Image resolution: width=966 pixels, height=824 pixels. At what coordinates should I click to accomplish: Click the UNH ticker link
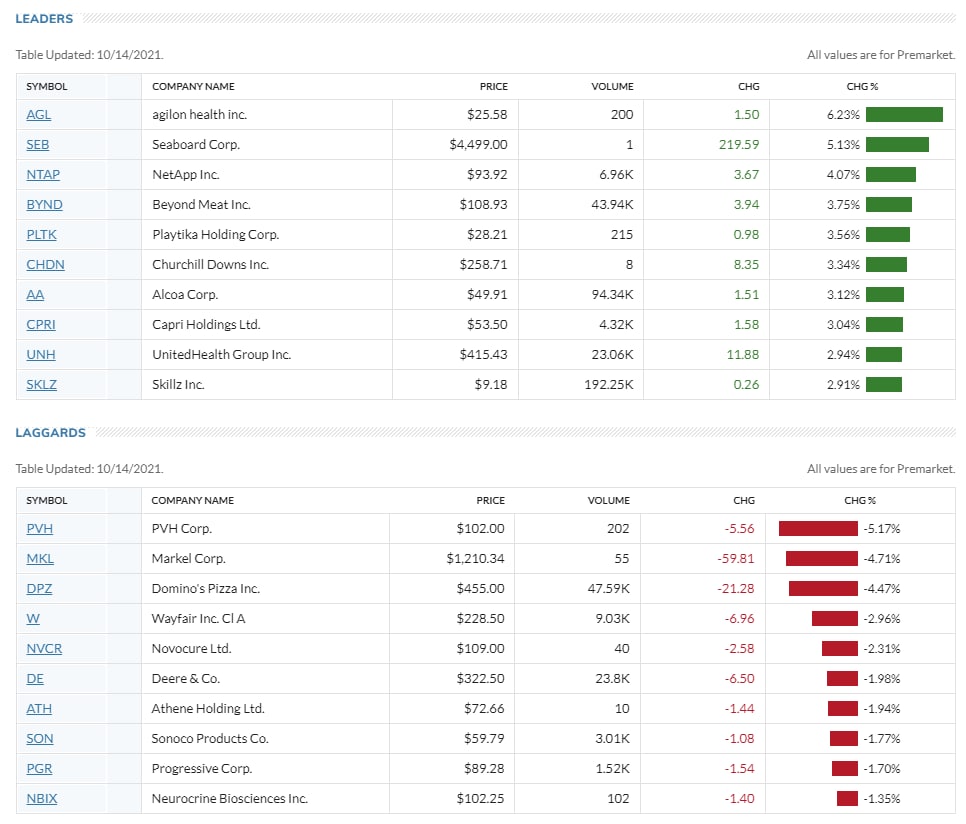(41, 355)
